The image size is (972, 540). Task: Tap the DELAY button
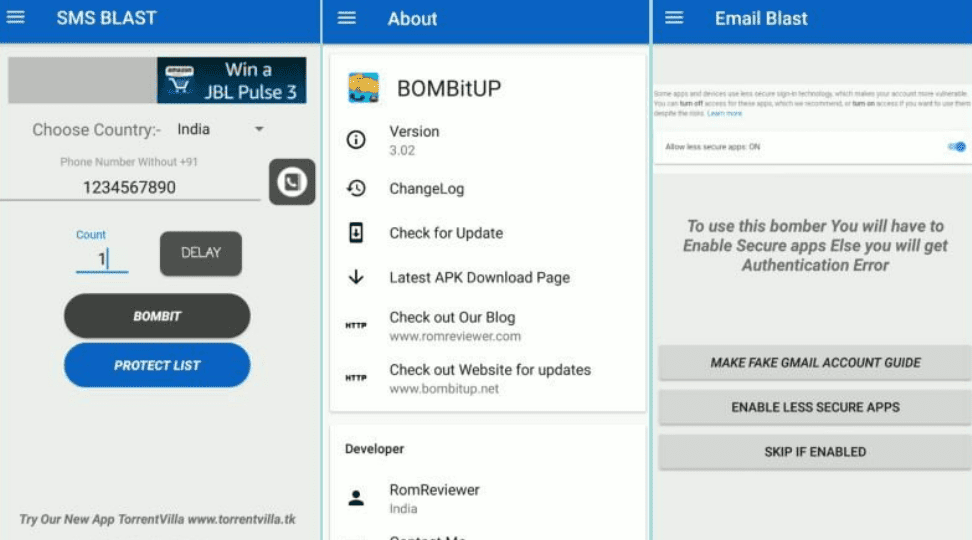point(201,253)
